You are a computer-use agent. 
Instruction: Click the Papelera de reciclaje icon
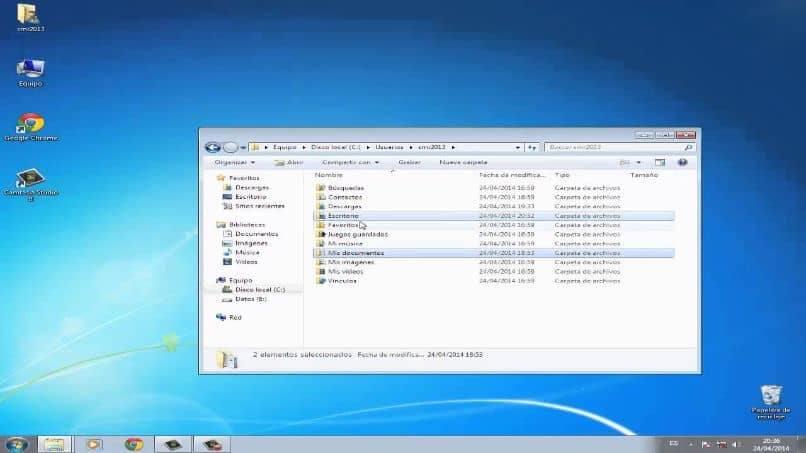pyautogui.click(x=771, y=402)
